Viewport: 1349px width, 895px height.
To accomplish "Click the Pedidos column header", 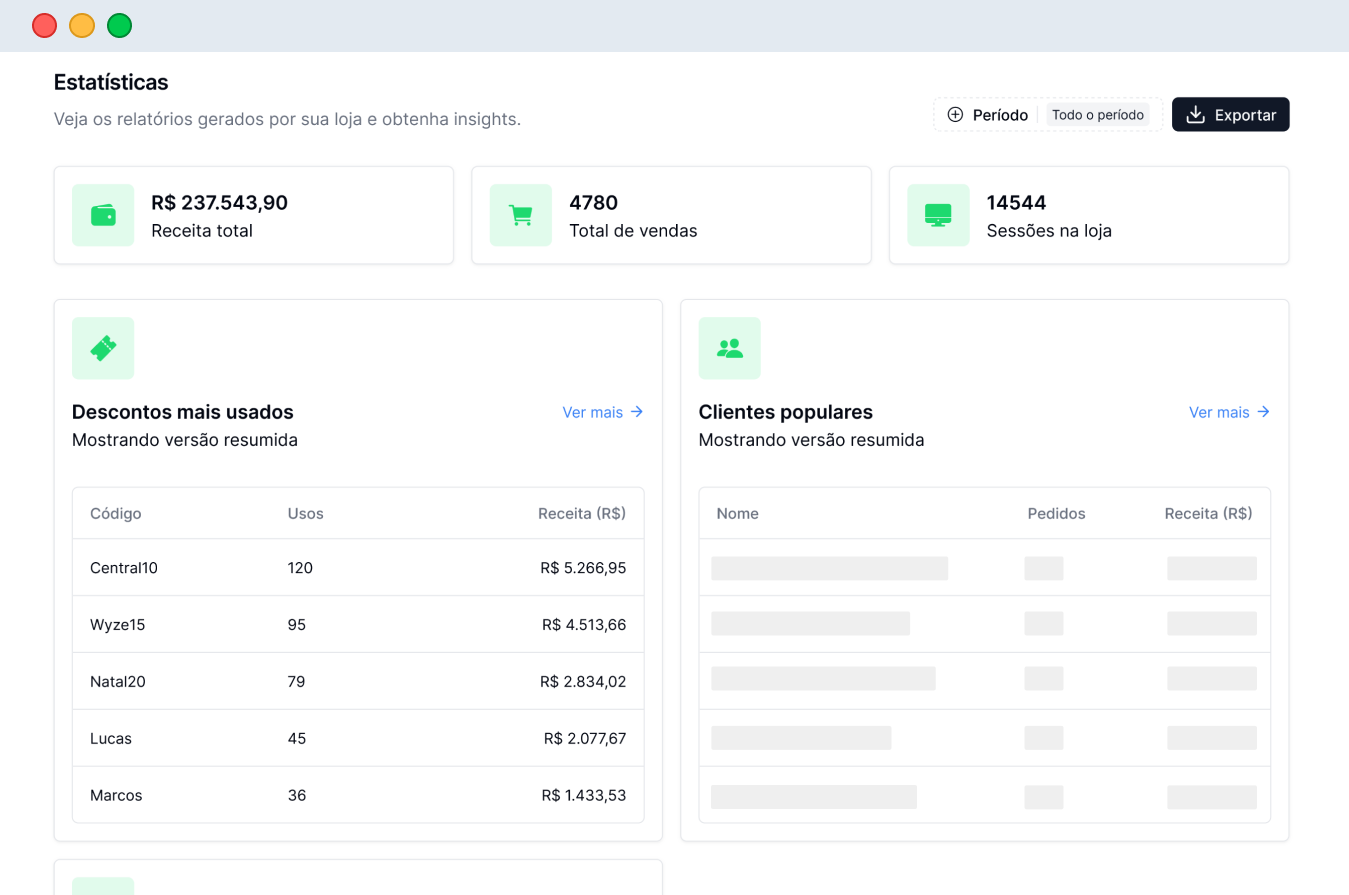I will tap(1056, 514).
